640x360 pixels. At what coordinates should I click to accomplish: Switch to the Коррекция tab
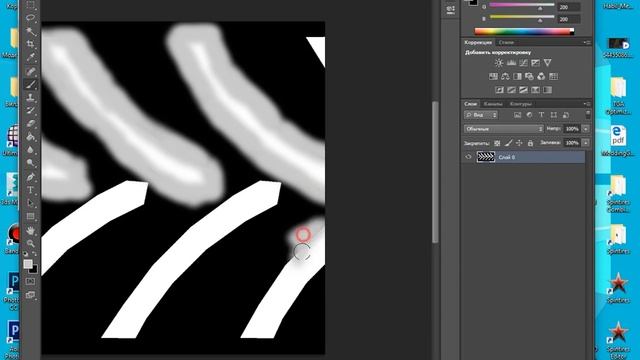pos(478,42)
